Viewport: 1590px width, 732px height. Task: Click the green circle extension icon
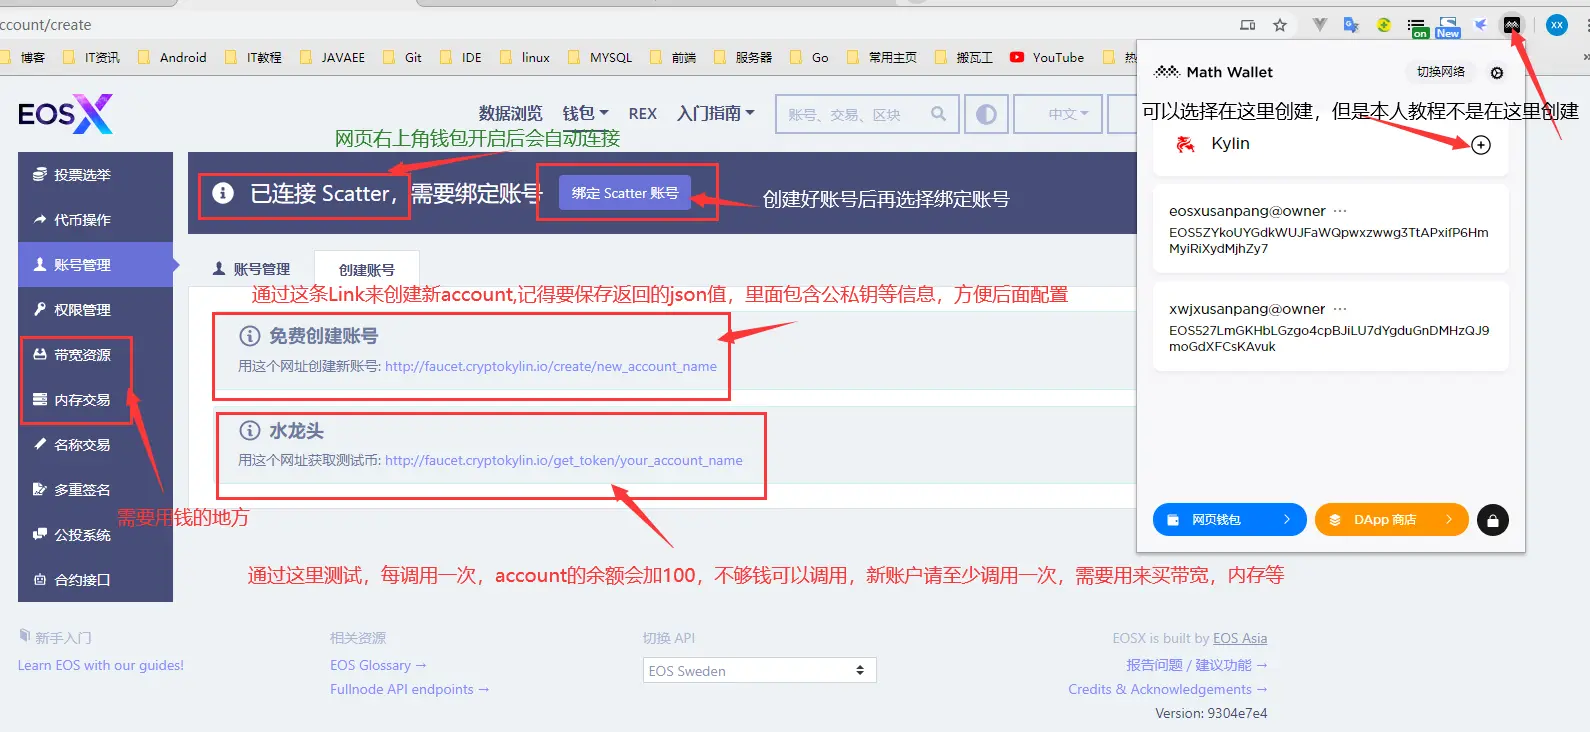(1384, 25)
